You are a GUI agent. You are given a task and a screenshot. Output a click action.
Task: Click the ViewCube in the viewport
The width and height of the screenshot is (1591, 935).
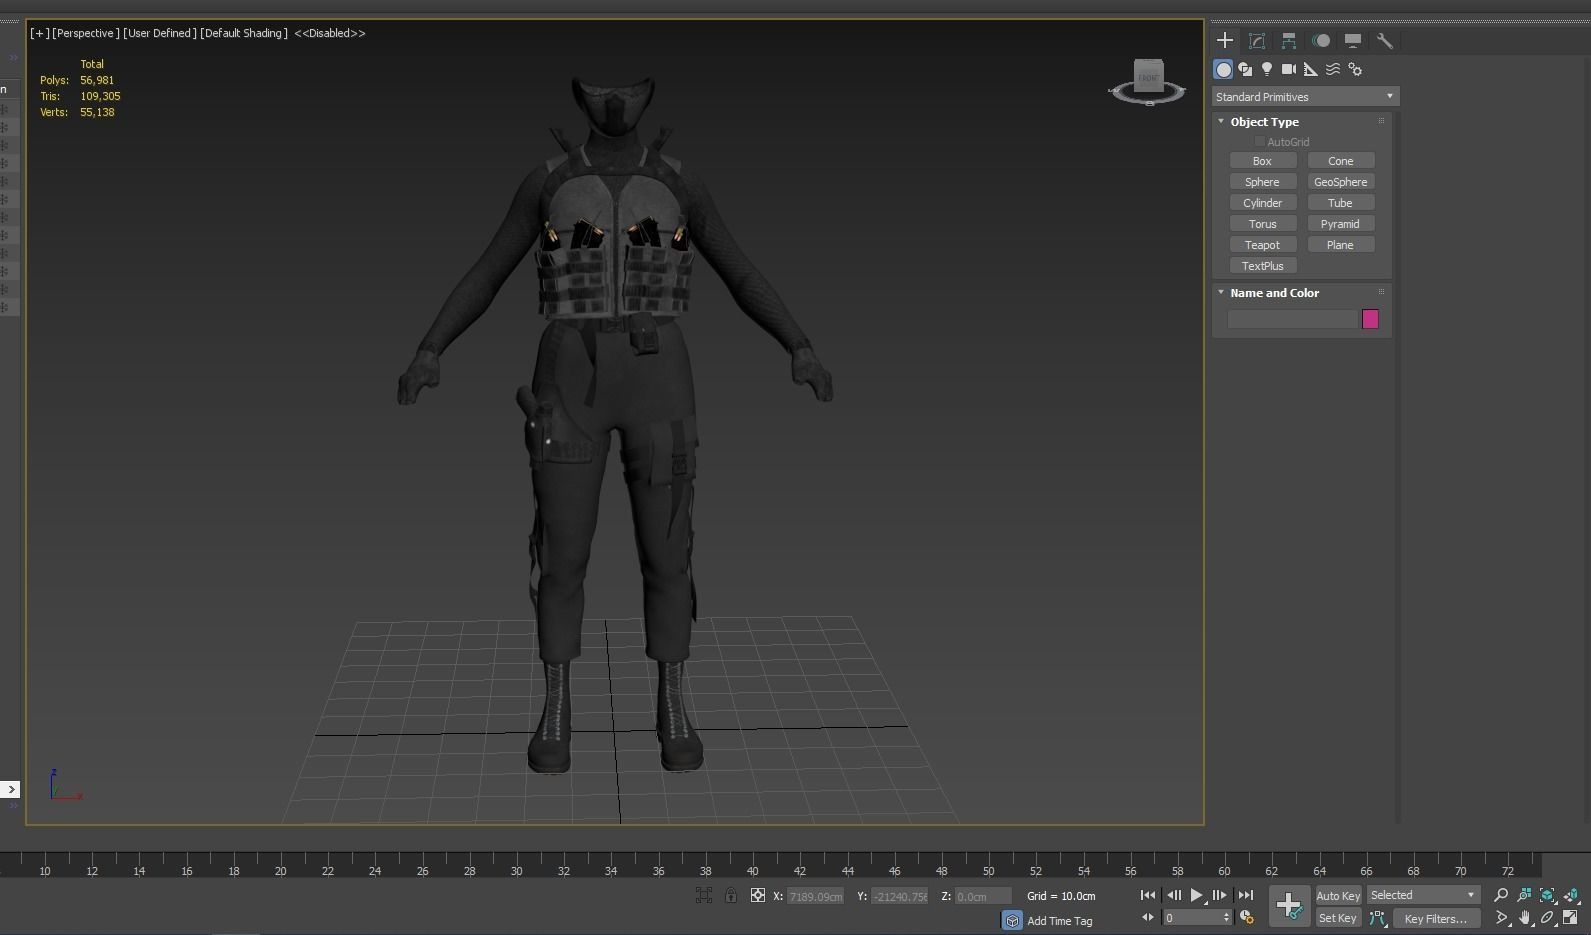point(1148,78)
